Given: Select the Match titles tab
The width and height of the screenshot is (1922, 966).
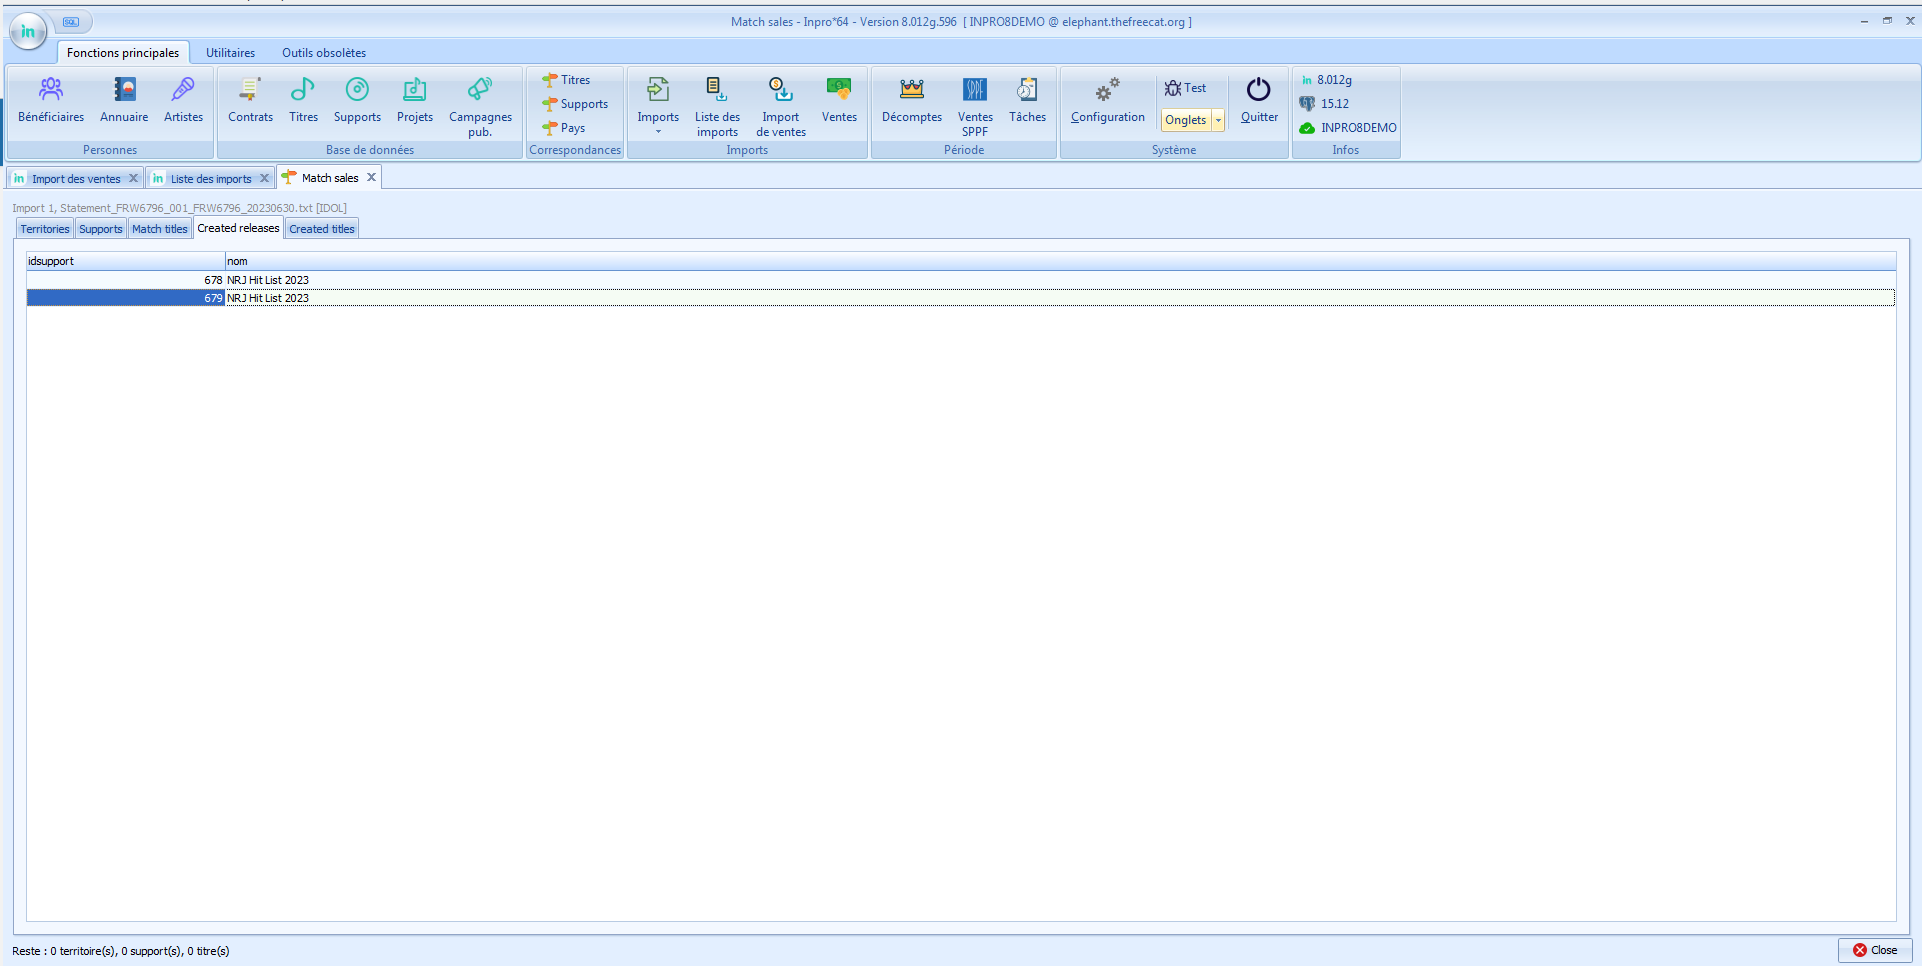Looking at the screenshot, I should (159, 229).
